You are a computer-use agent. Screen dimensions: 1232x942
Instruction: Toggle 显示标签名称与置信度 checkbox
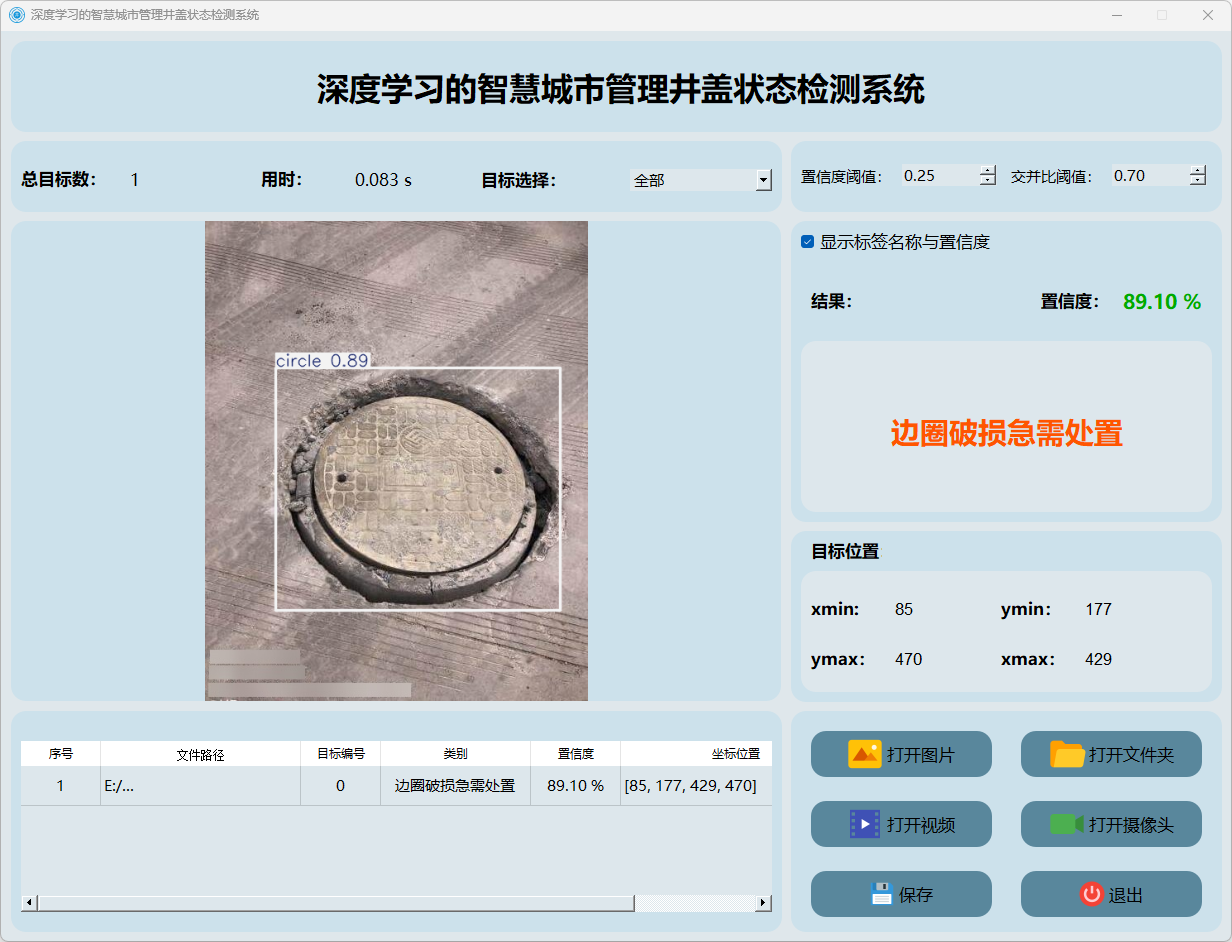tap(807, 242)
